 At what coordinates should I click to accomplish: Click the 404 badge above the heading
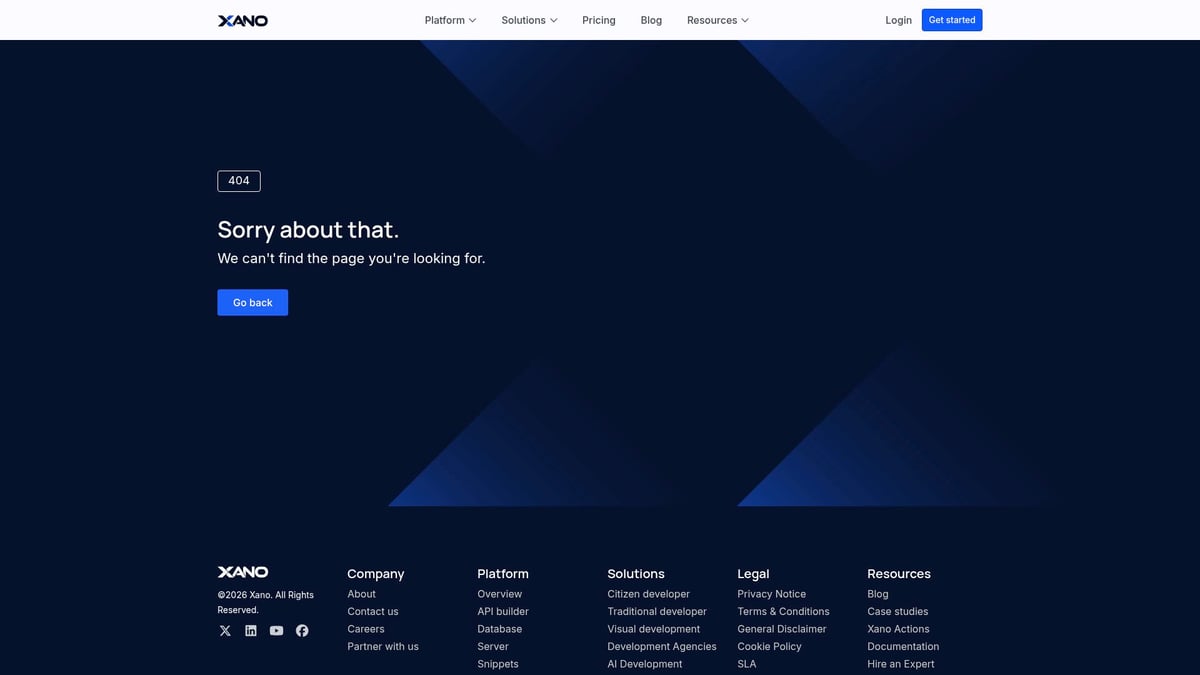point(238,180)
